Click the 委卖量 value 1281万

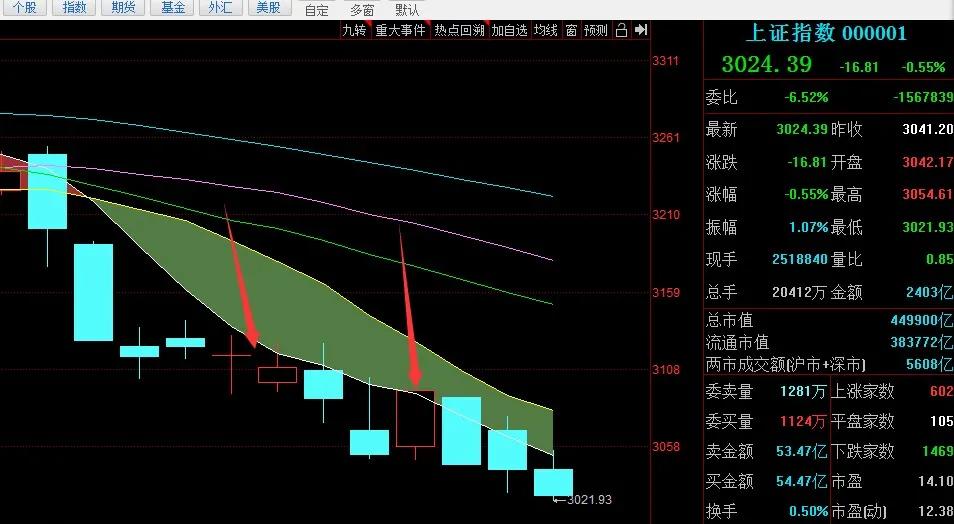click(x=803, y=391)
